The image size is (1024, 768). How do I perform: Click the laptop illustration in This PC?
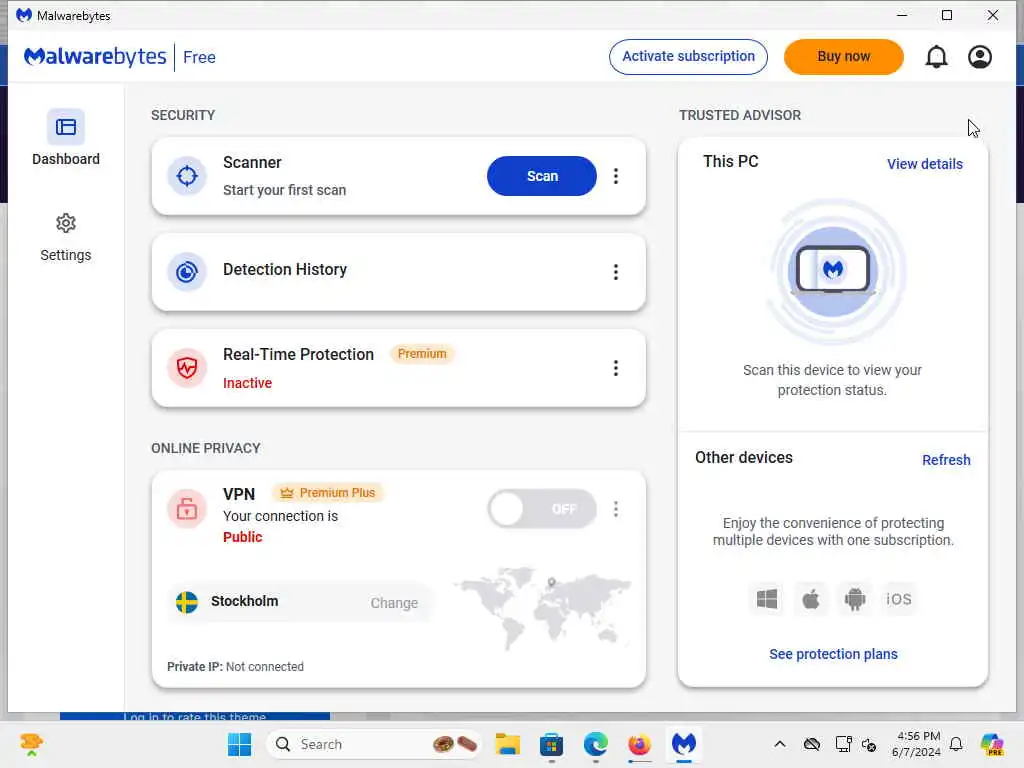pos(833,270)
